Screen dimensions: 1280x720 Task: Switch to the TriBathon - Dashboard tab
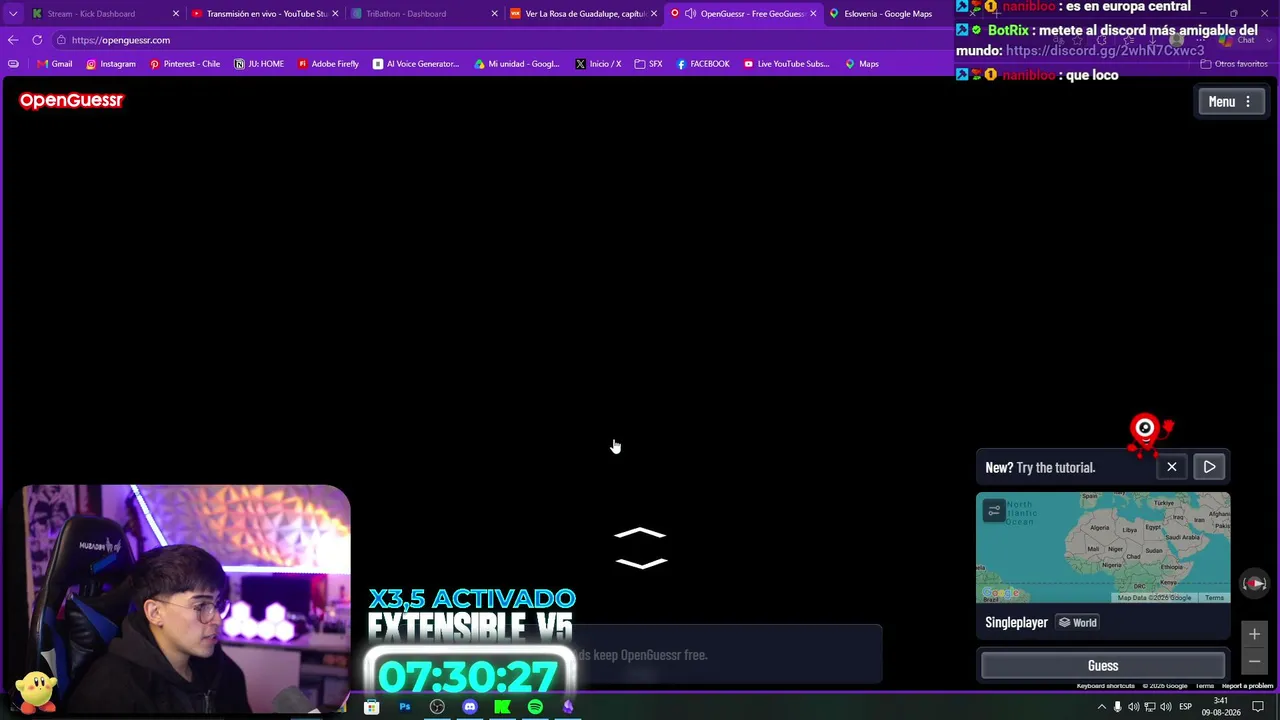pyautogui.click(x=425, y=14)
